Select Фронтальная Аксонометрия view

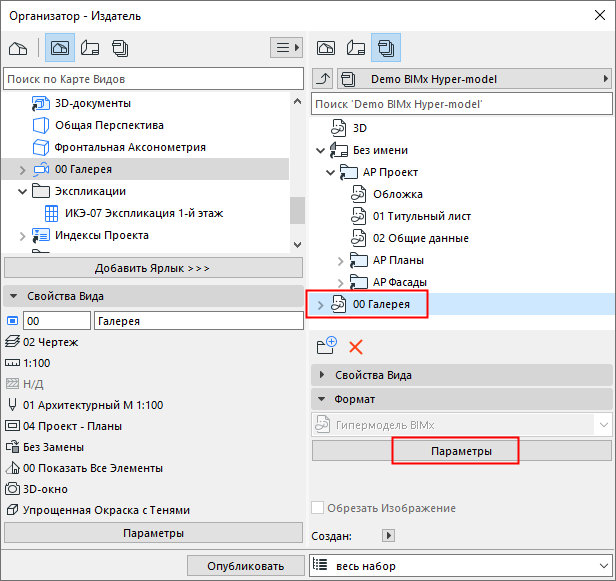(x=130, y=147)
